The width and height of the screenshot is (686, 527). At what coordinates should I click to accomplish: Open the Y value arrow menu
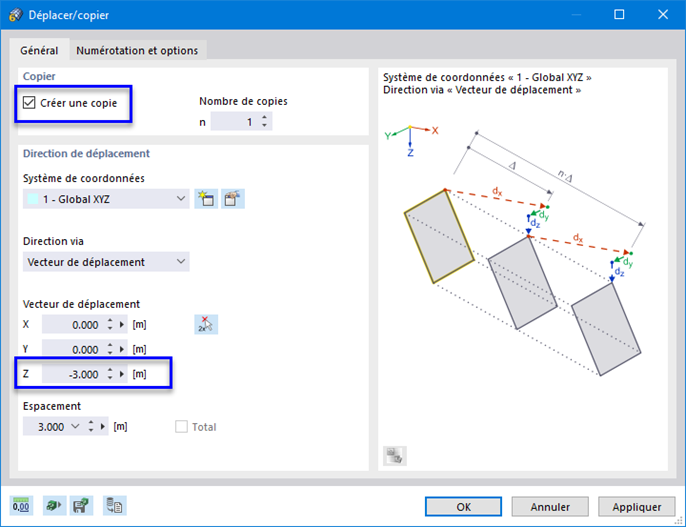click(122, 349)
